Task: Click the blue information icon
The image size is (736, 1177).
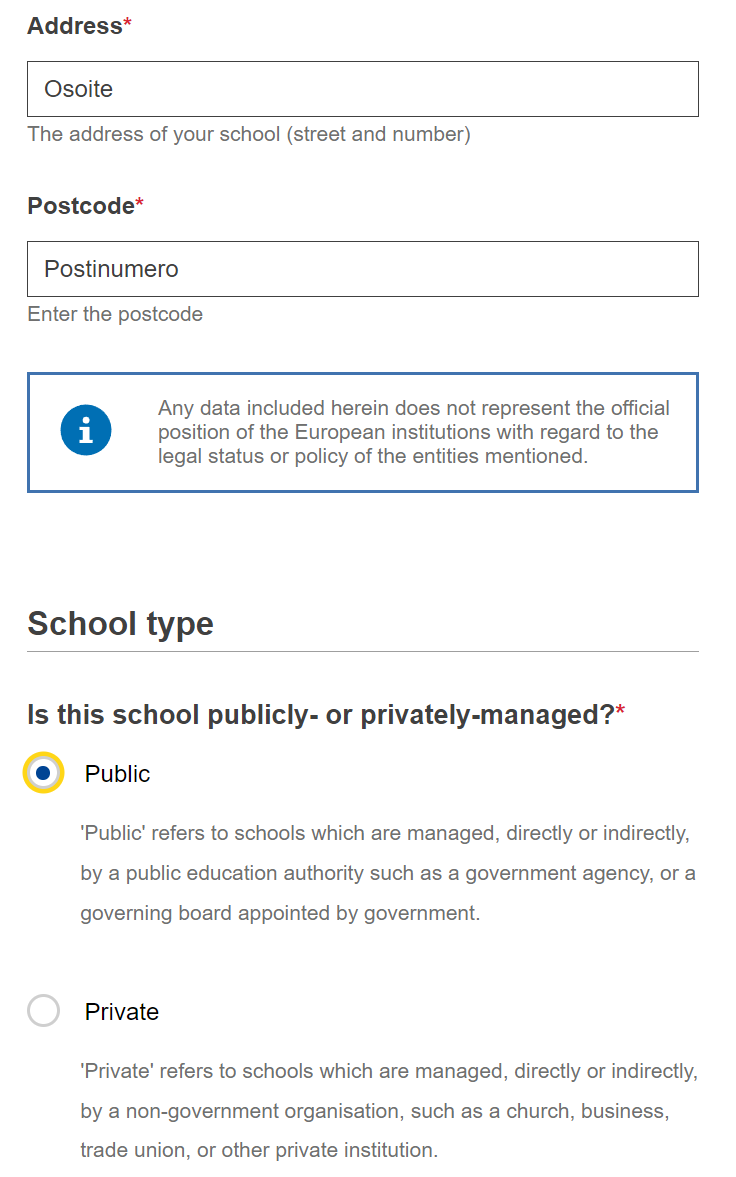Action: pos(86,430)
